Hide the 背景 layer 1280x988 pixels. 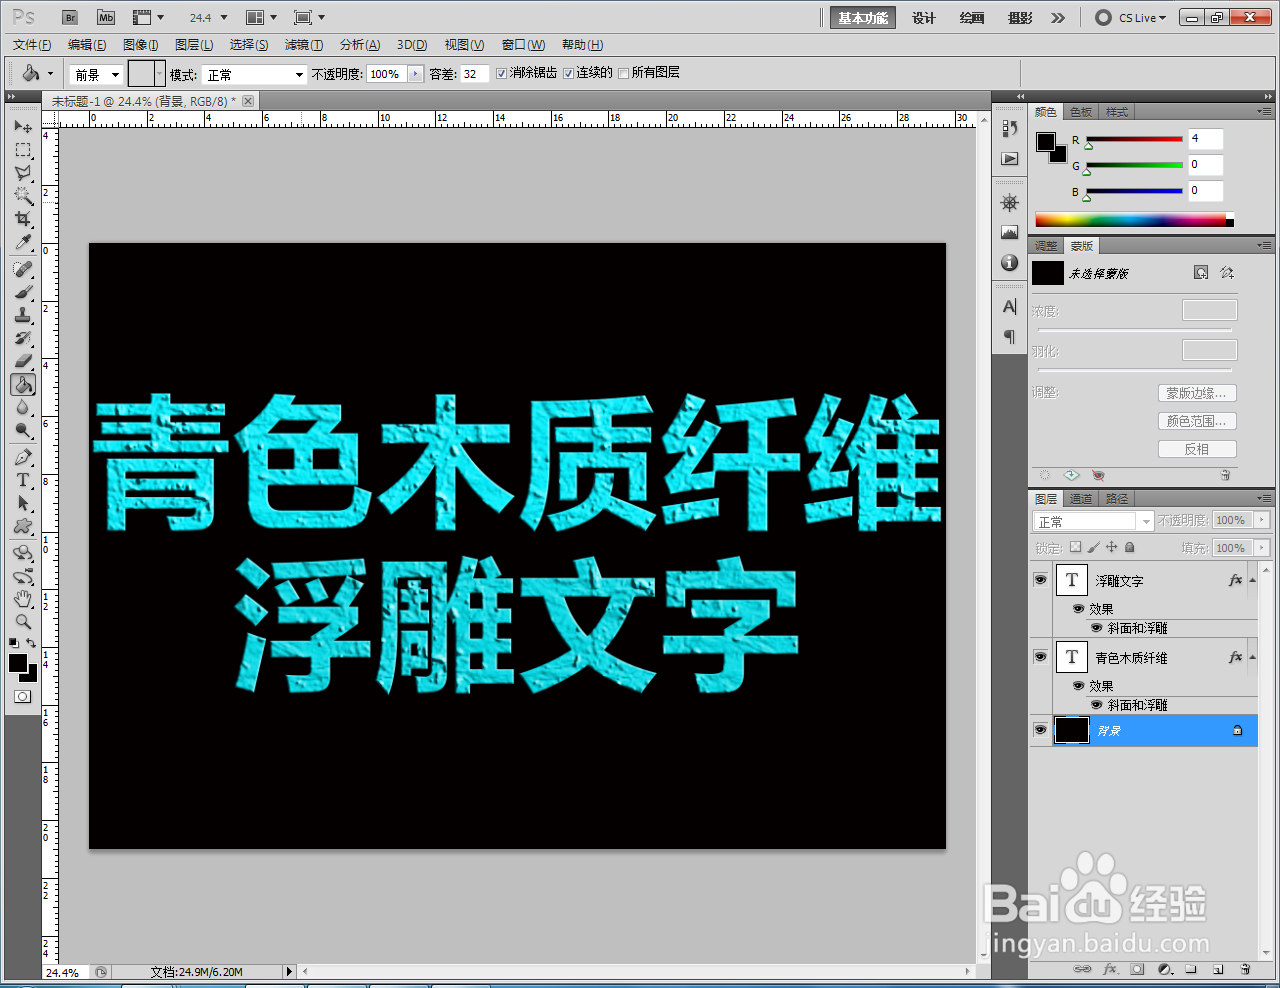click(x=1040, y=730)
